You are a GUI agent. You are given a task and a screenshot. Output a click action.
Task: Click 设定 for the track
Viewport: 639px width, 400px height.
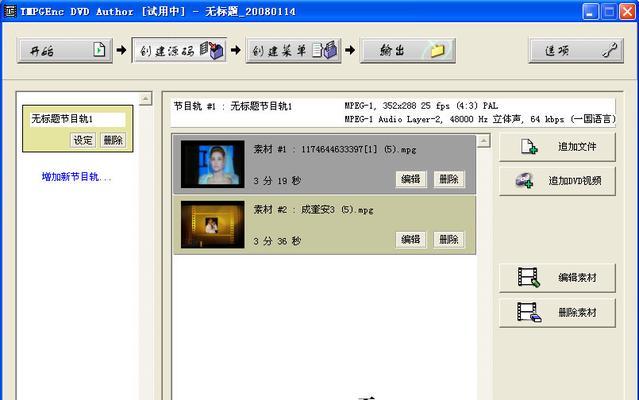[x=83, y=141]
